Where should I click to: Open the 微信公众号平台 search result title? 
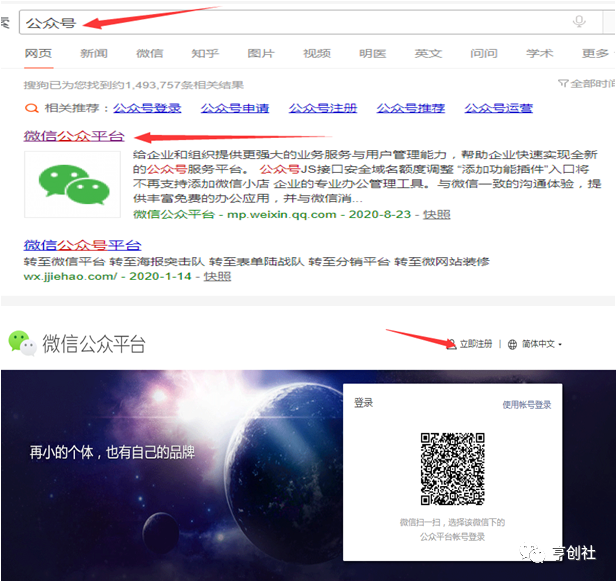click(x=82, y=245)
